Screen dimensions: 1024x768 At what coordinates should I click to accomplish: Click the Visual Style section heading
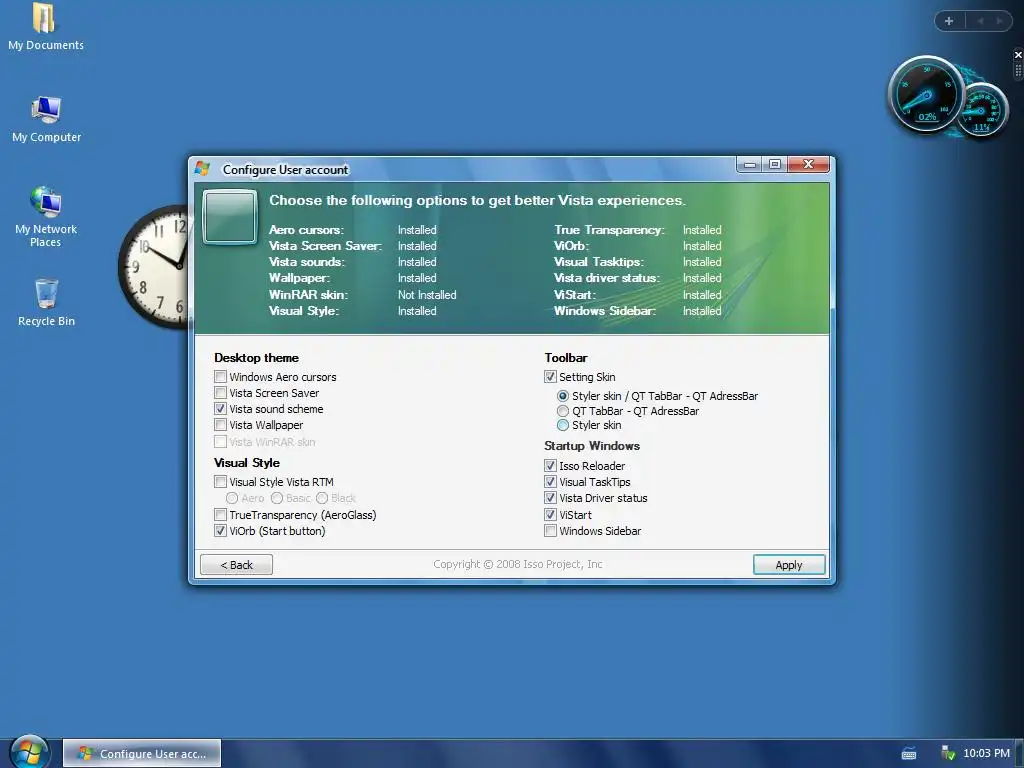[247, 463]
